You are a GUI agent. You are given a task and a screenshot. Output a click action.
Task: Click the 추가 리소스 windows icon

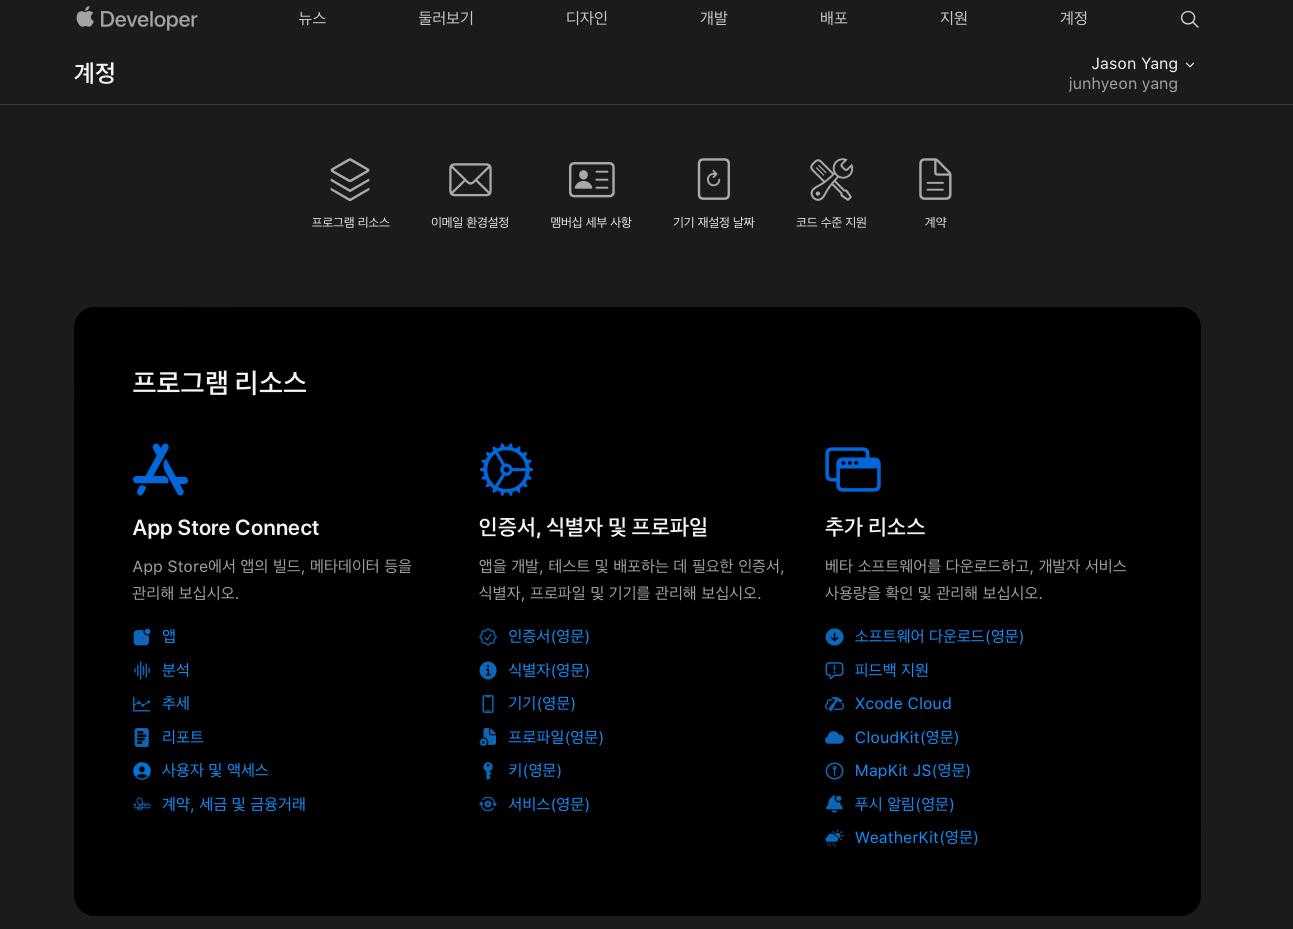[x=853, y=469]
